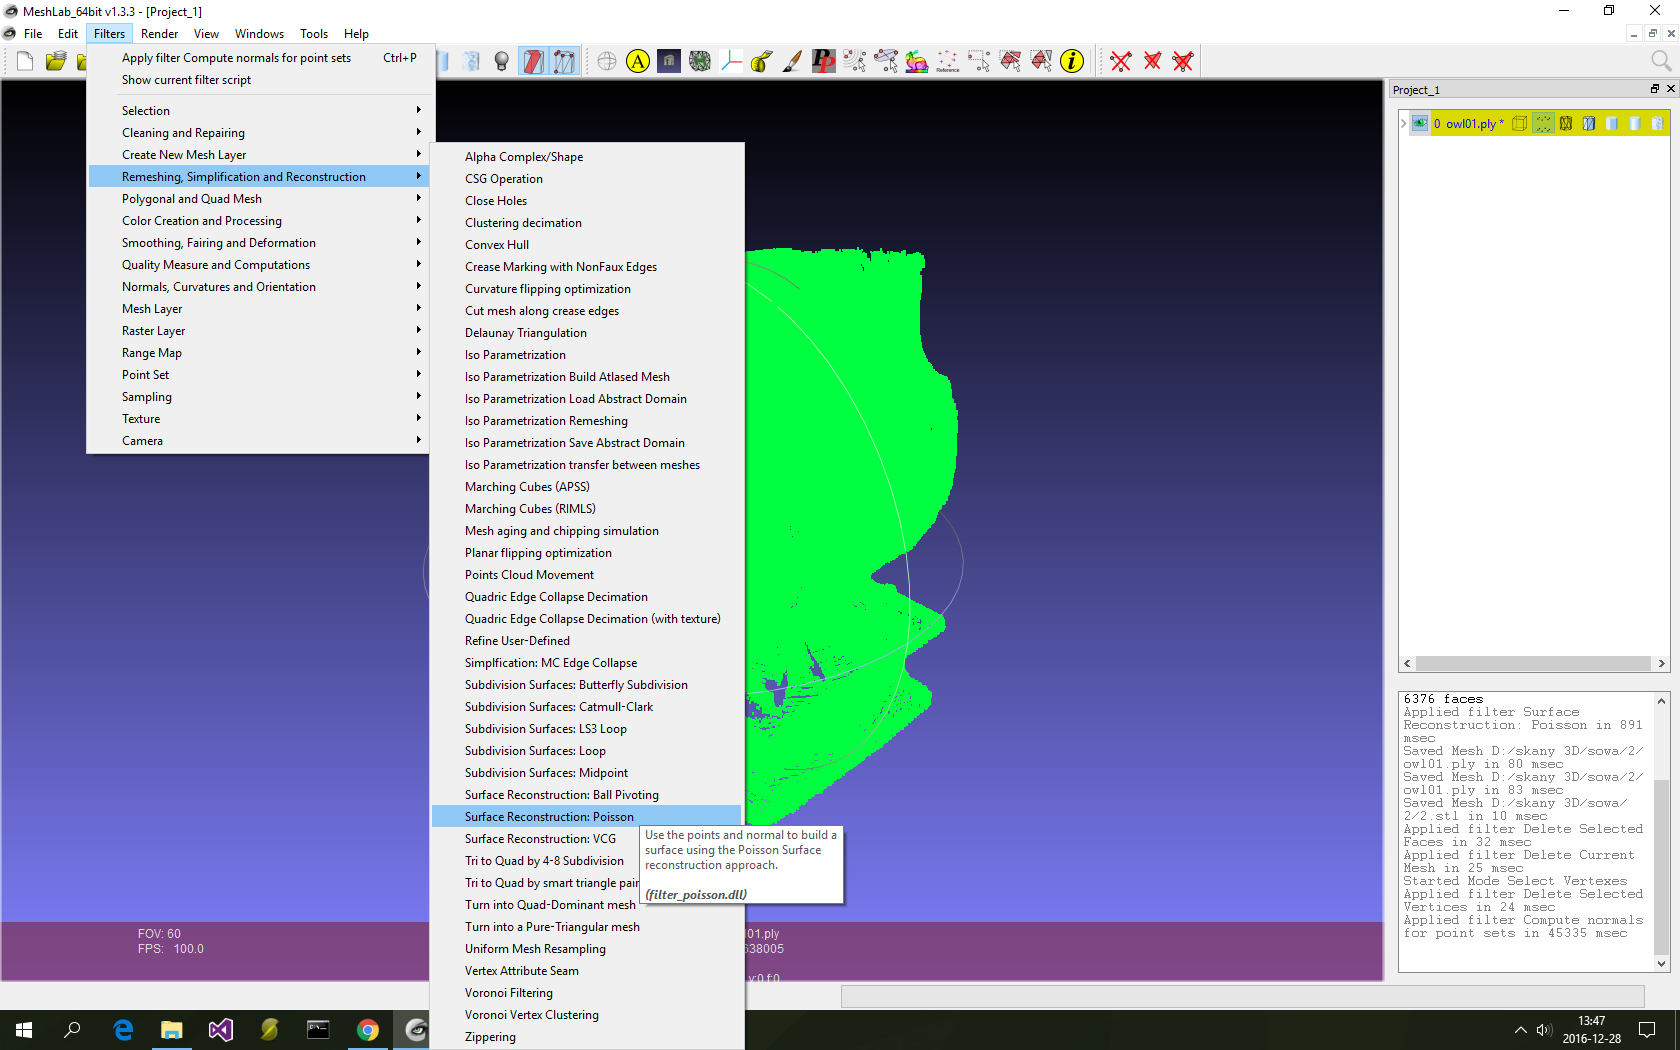Expand the Sampling submenu
This screenshot has width=1680, height=1050.
coord(259,397)
